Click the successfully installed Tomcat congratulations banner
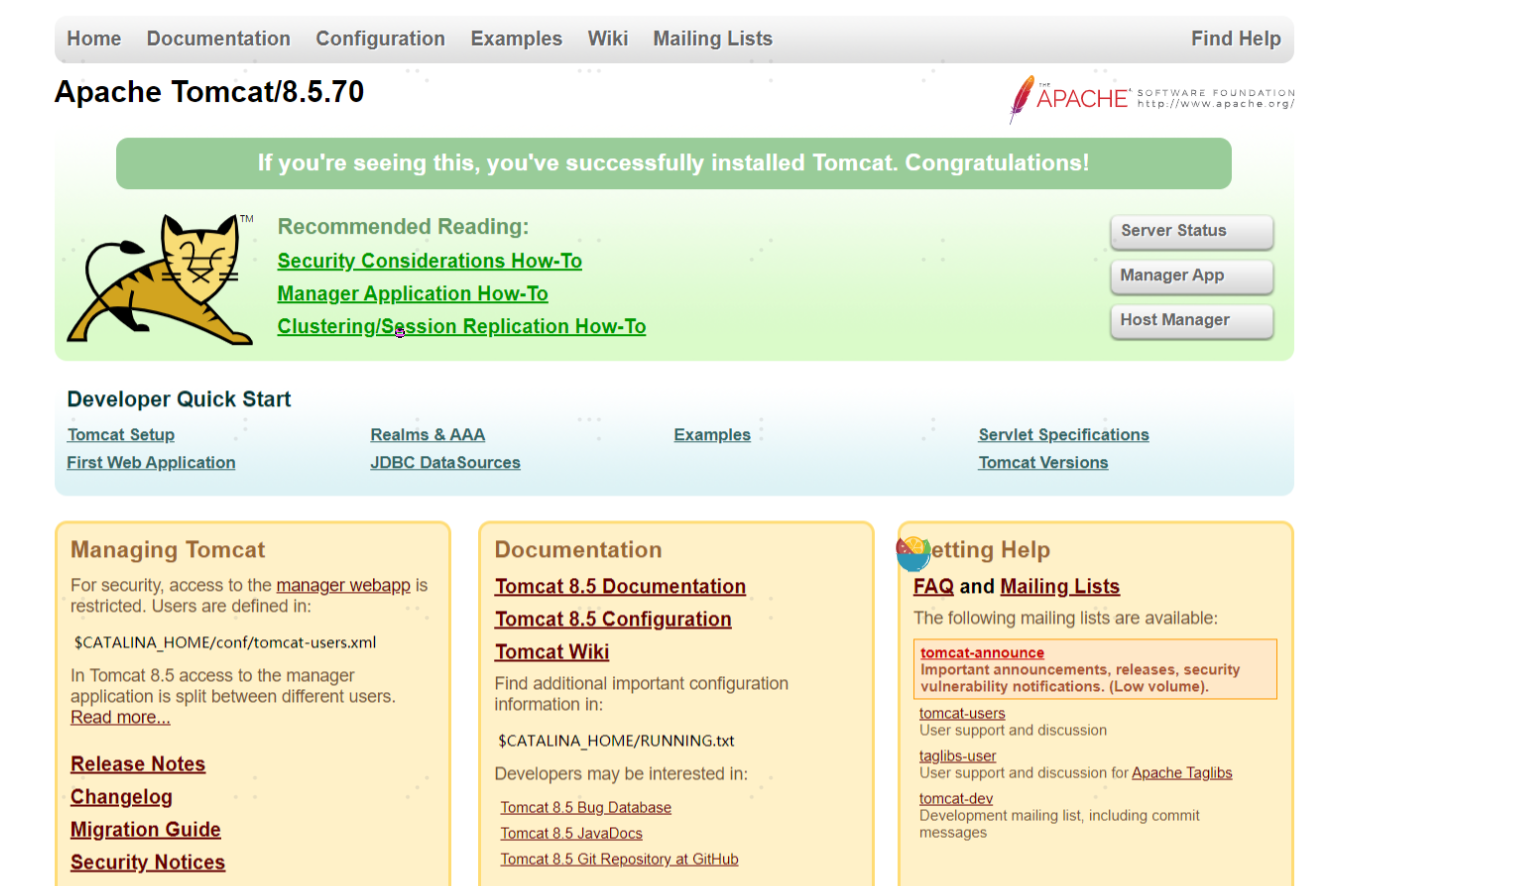Viewport: 1521px width, 886px height. (x=674, y=163)
